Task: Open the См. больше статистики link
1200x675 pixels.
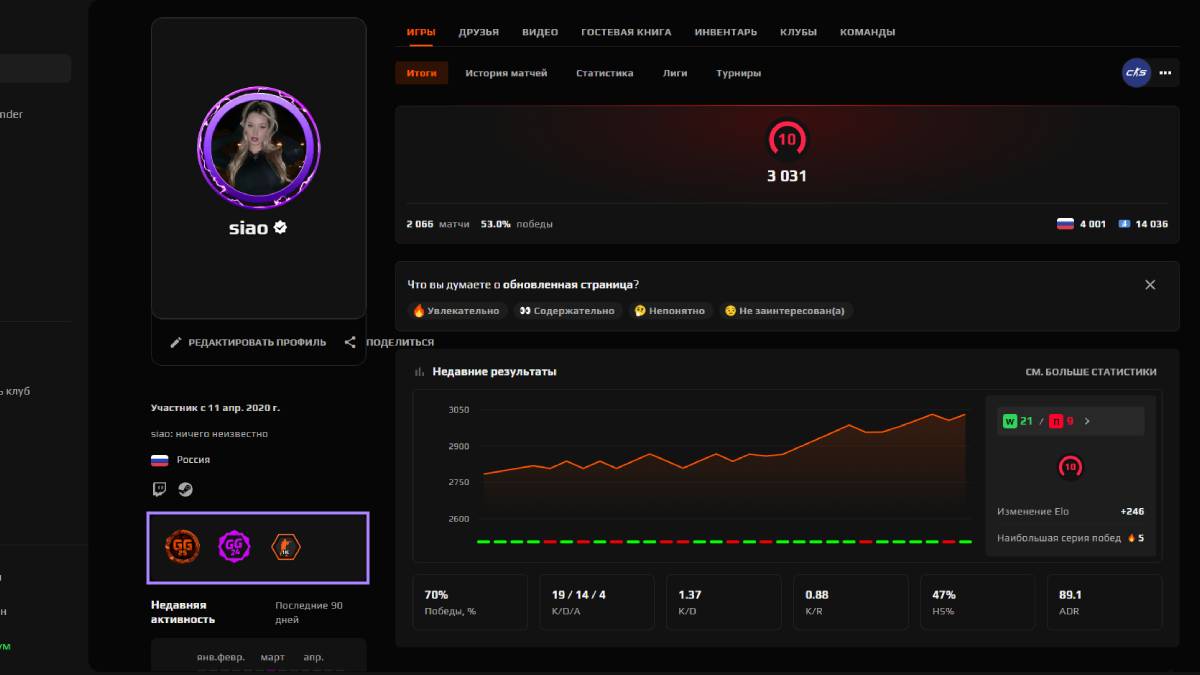Action: [1090, 372]
